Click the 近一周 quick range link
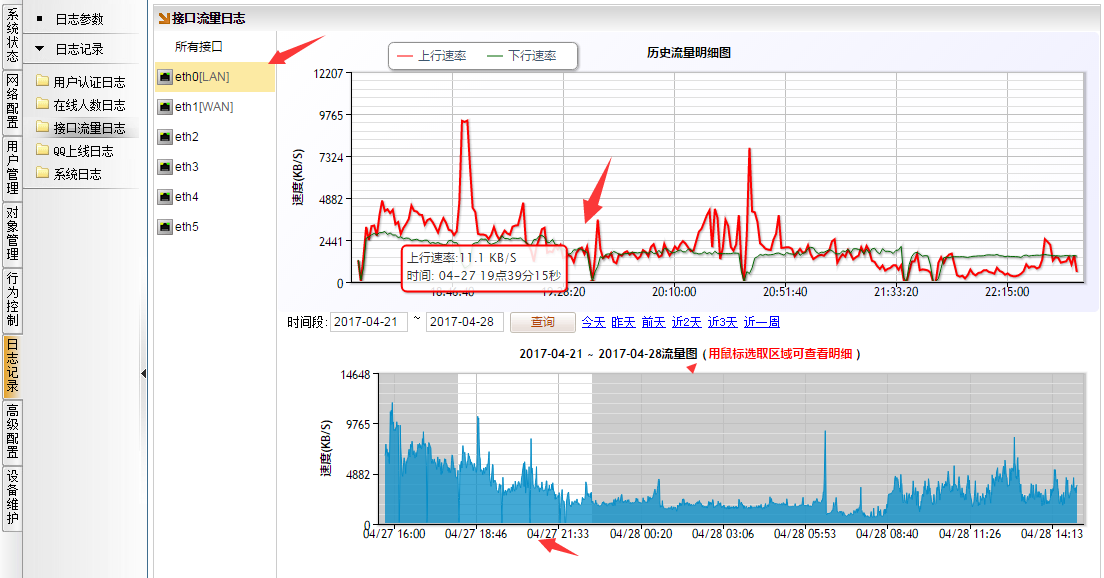The height and width of the screenshot is (578, 1104). coord(762,322)
